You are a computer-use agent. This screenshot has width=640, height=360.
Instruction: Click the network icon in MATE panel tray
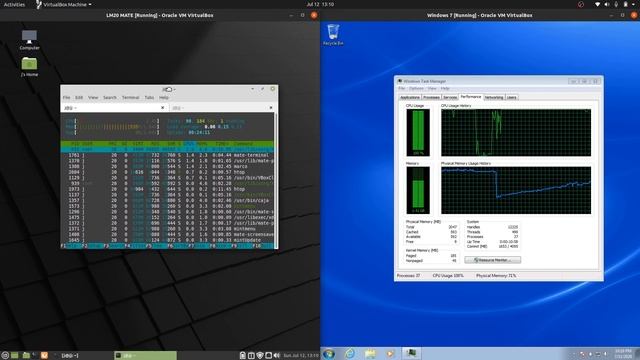268,356
